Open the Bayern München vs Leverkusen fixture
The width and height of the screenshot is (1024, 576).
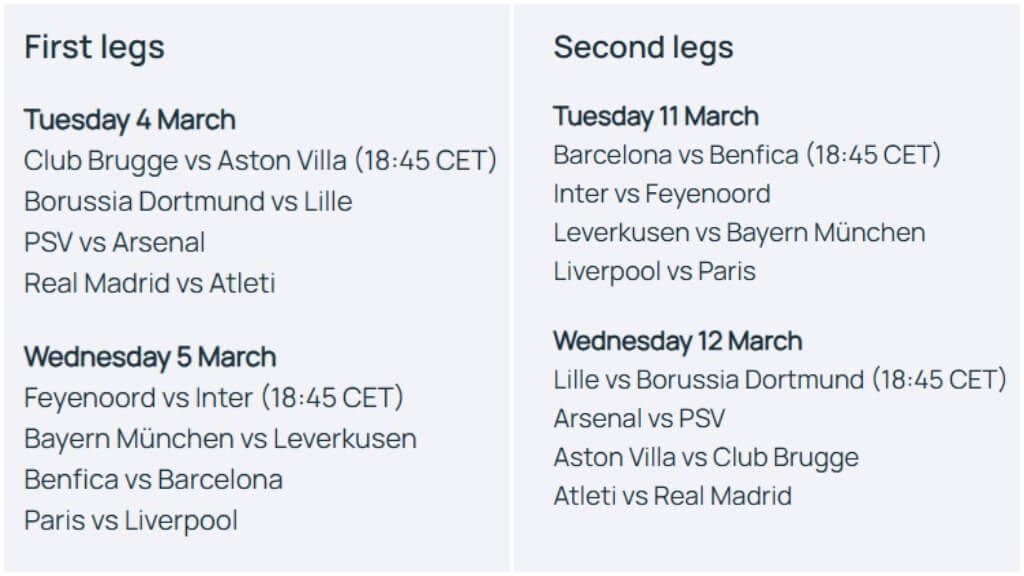pyautogui.click(x=220, y=439)
